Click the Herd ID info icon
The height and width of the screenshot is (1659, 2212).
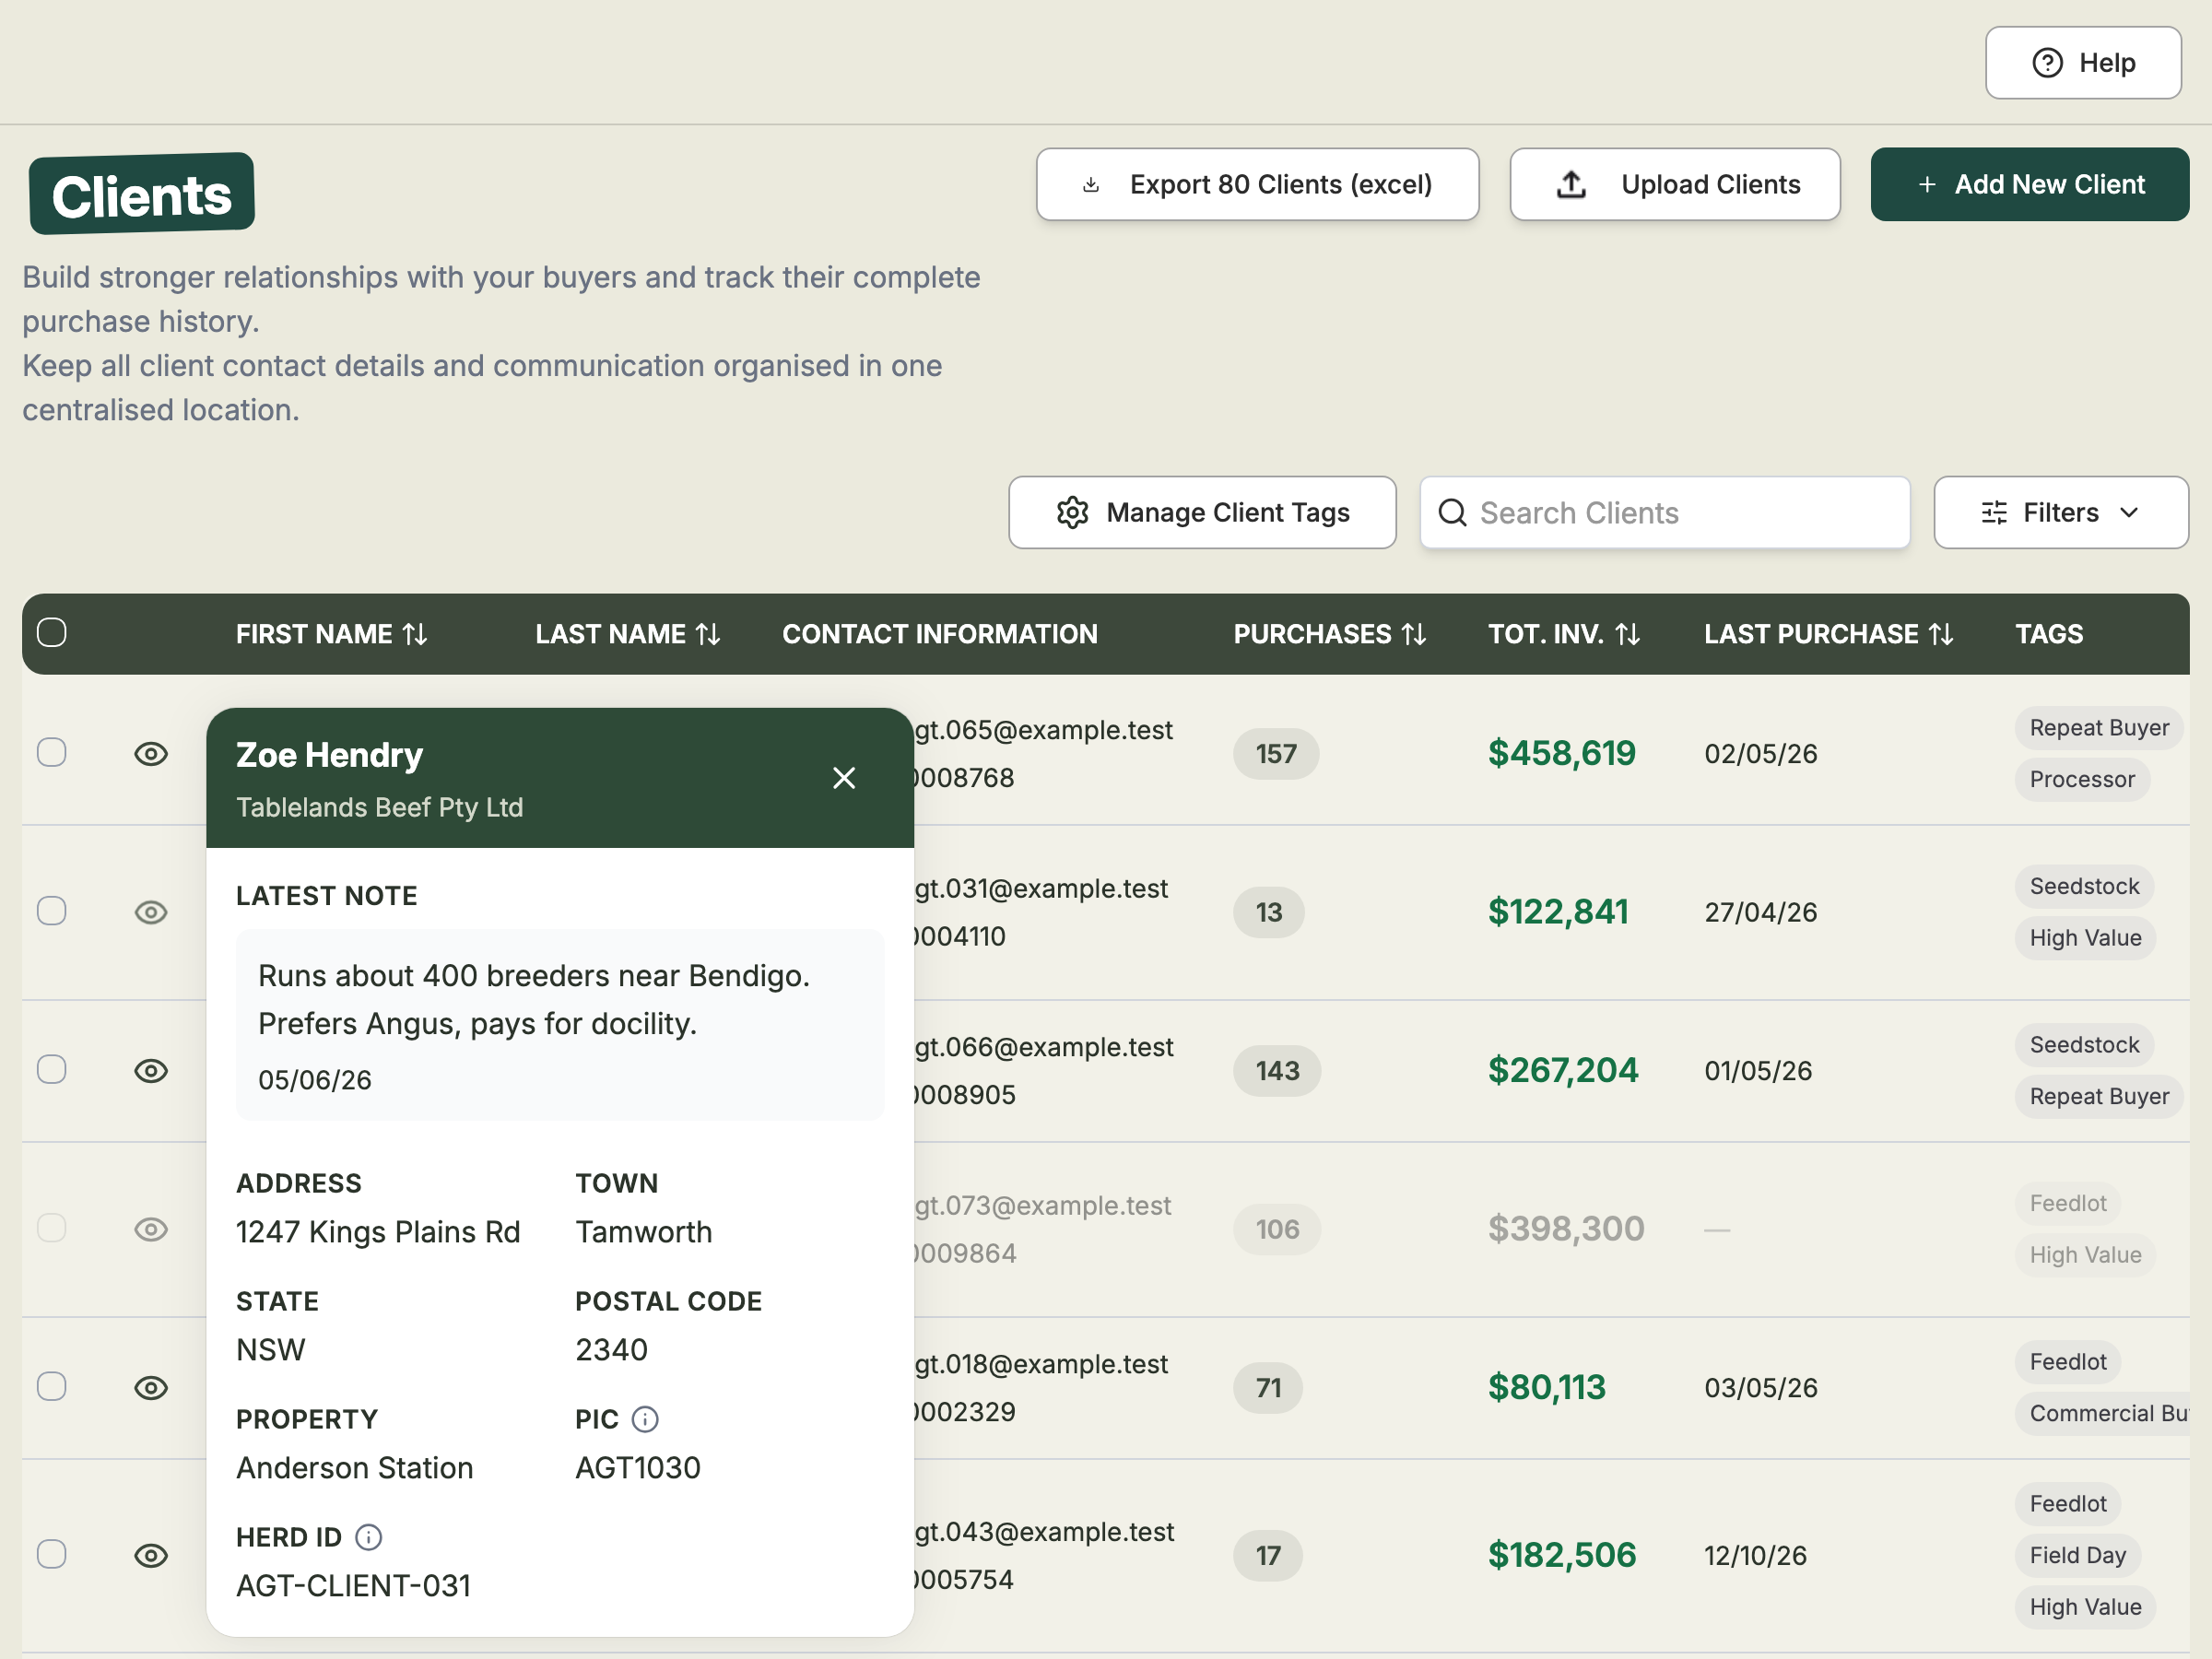(x=368, y=1537)
